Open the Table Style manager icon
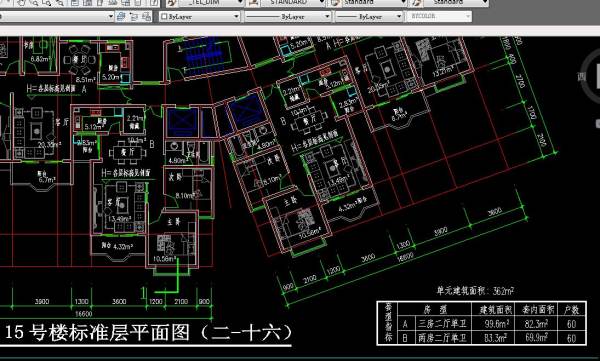The width and height of the screenshot is (600, 361). tap(335, 3)
